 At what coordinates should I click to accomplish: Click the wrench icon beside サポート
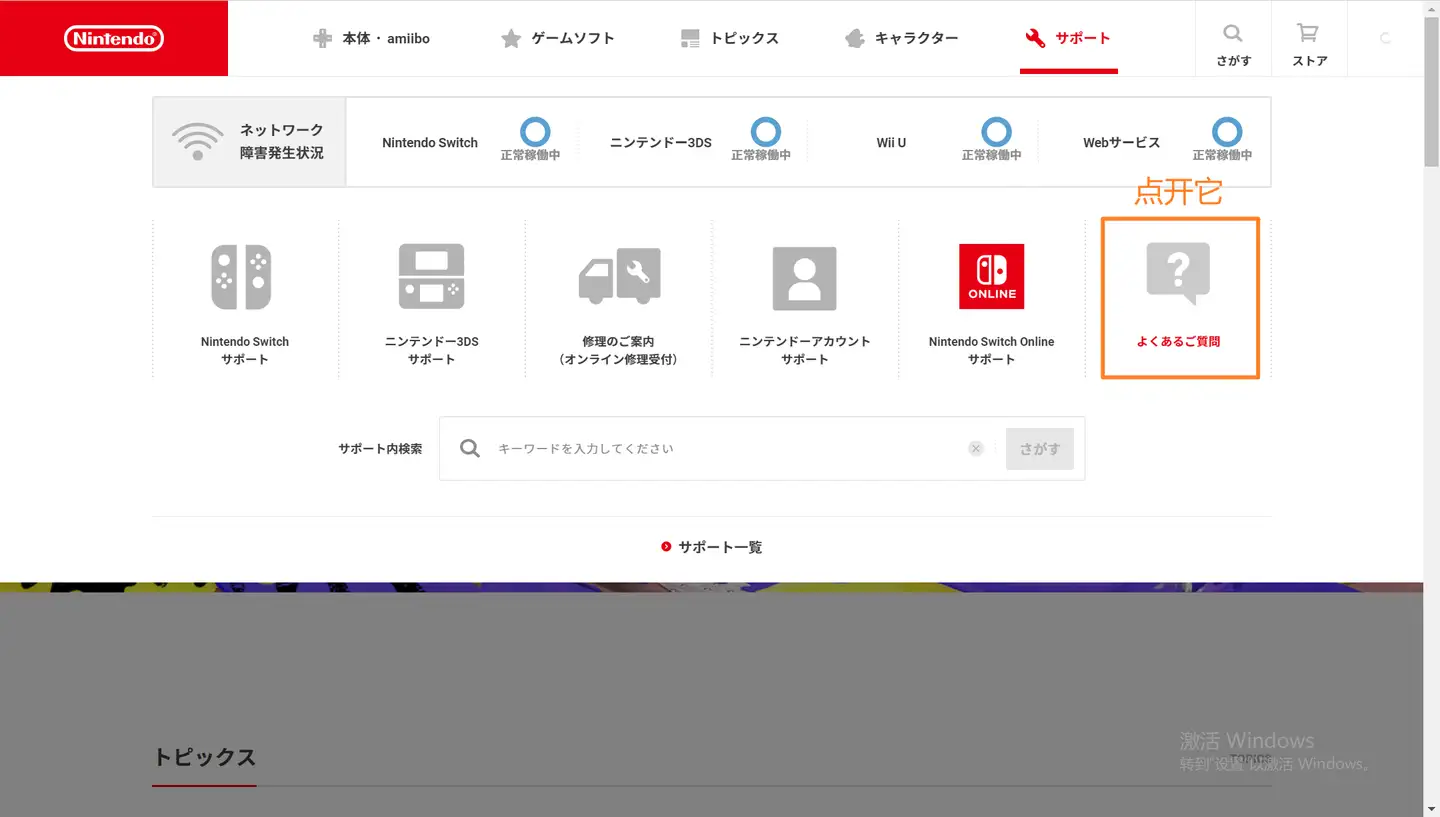(x=1035, y=38)
